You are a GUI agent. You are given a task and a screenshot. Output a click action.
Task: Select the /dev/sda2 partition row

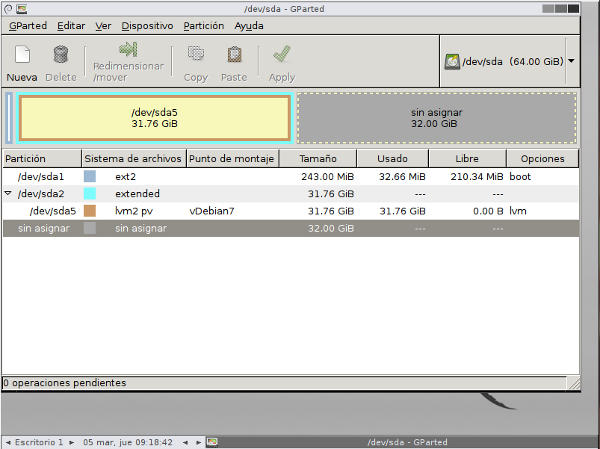[x=290, y=194]
